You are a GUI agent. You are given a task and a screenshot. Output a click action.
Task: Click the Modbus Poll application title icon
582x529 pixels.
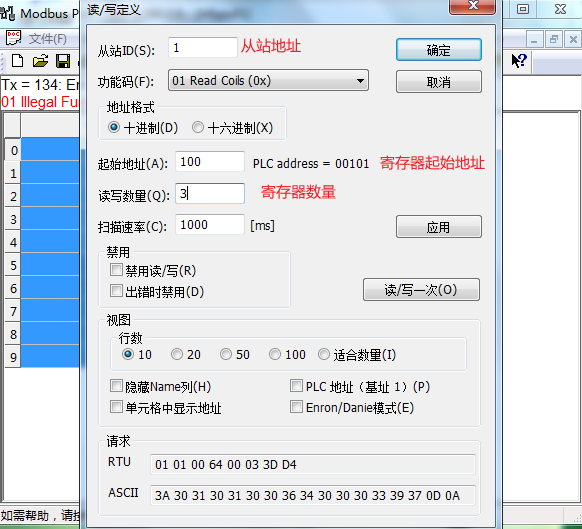coord(7,13)
